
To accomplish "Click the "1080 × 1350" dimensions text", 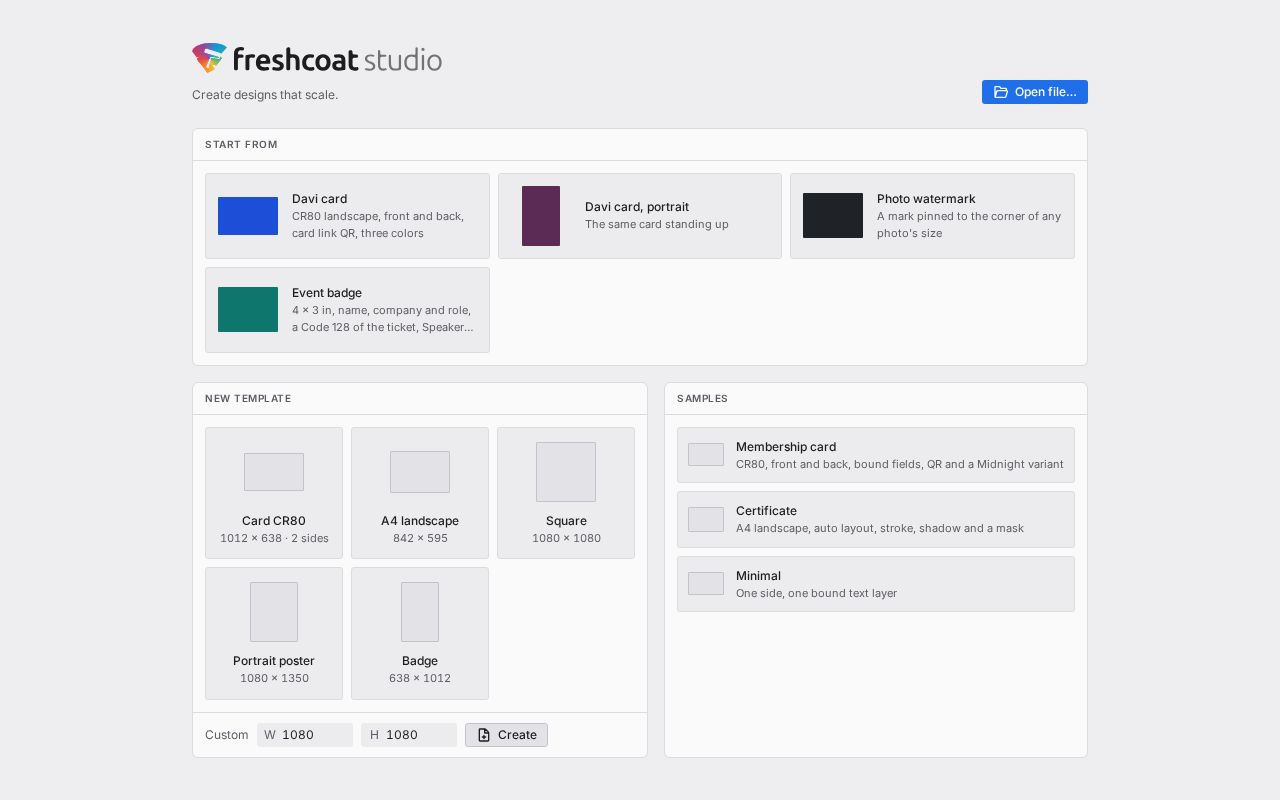I will coord(274,678).
